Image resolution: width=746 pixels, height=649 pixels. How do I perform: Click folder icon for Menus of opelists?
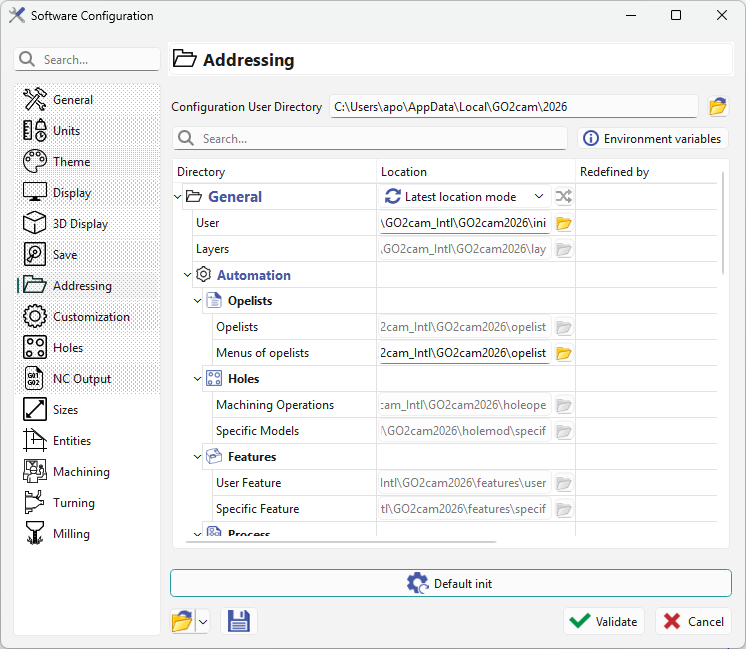(x=564, y=353)
